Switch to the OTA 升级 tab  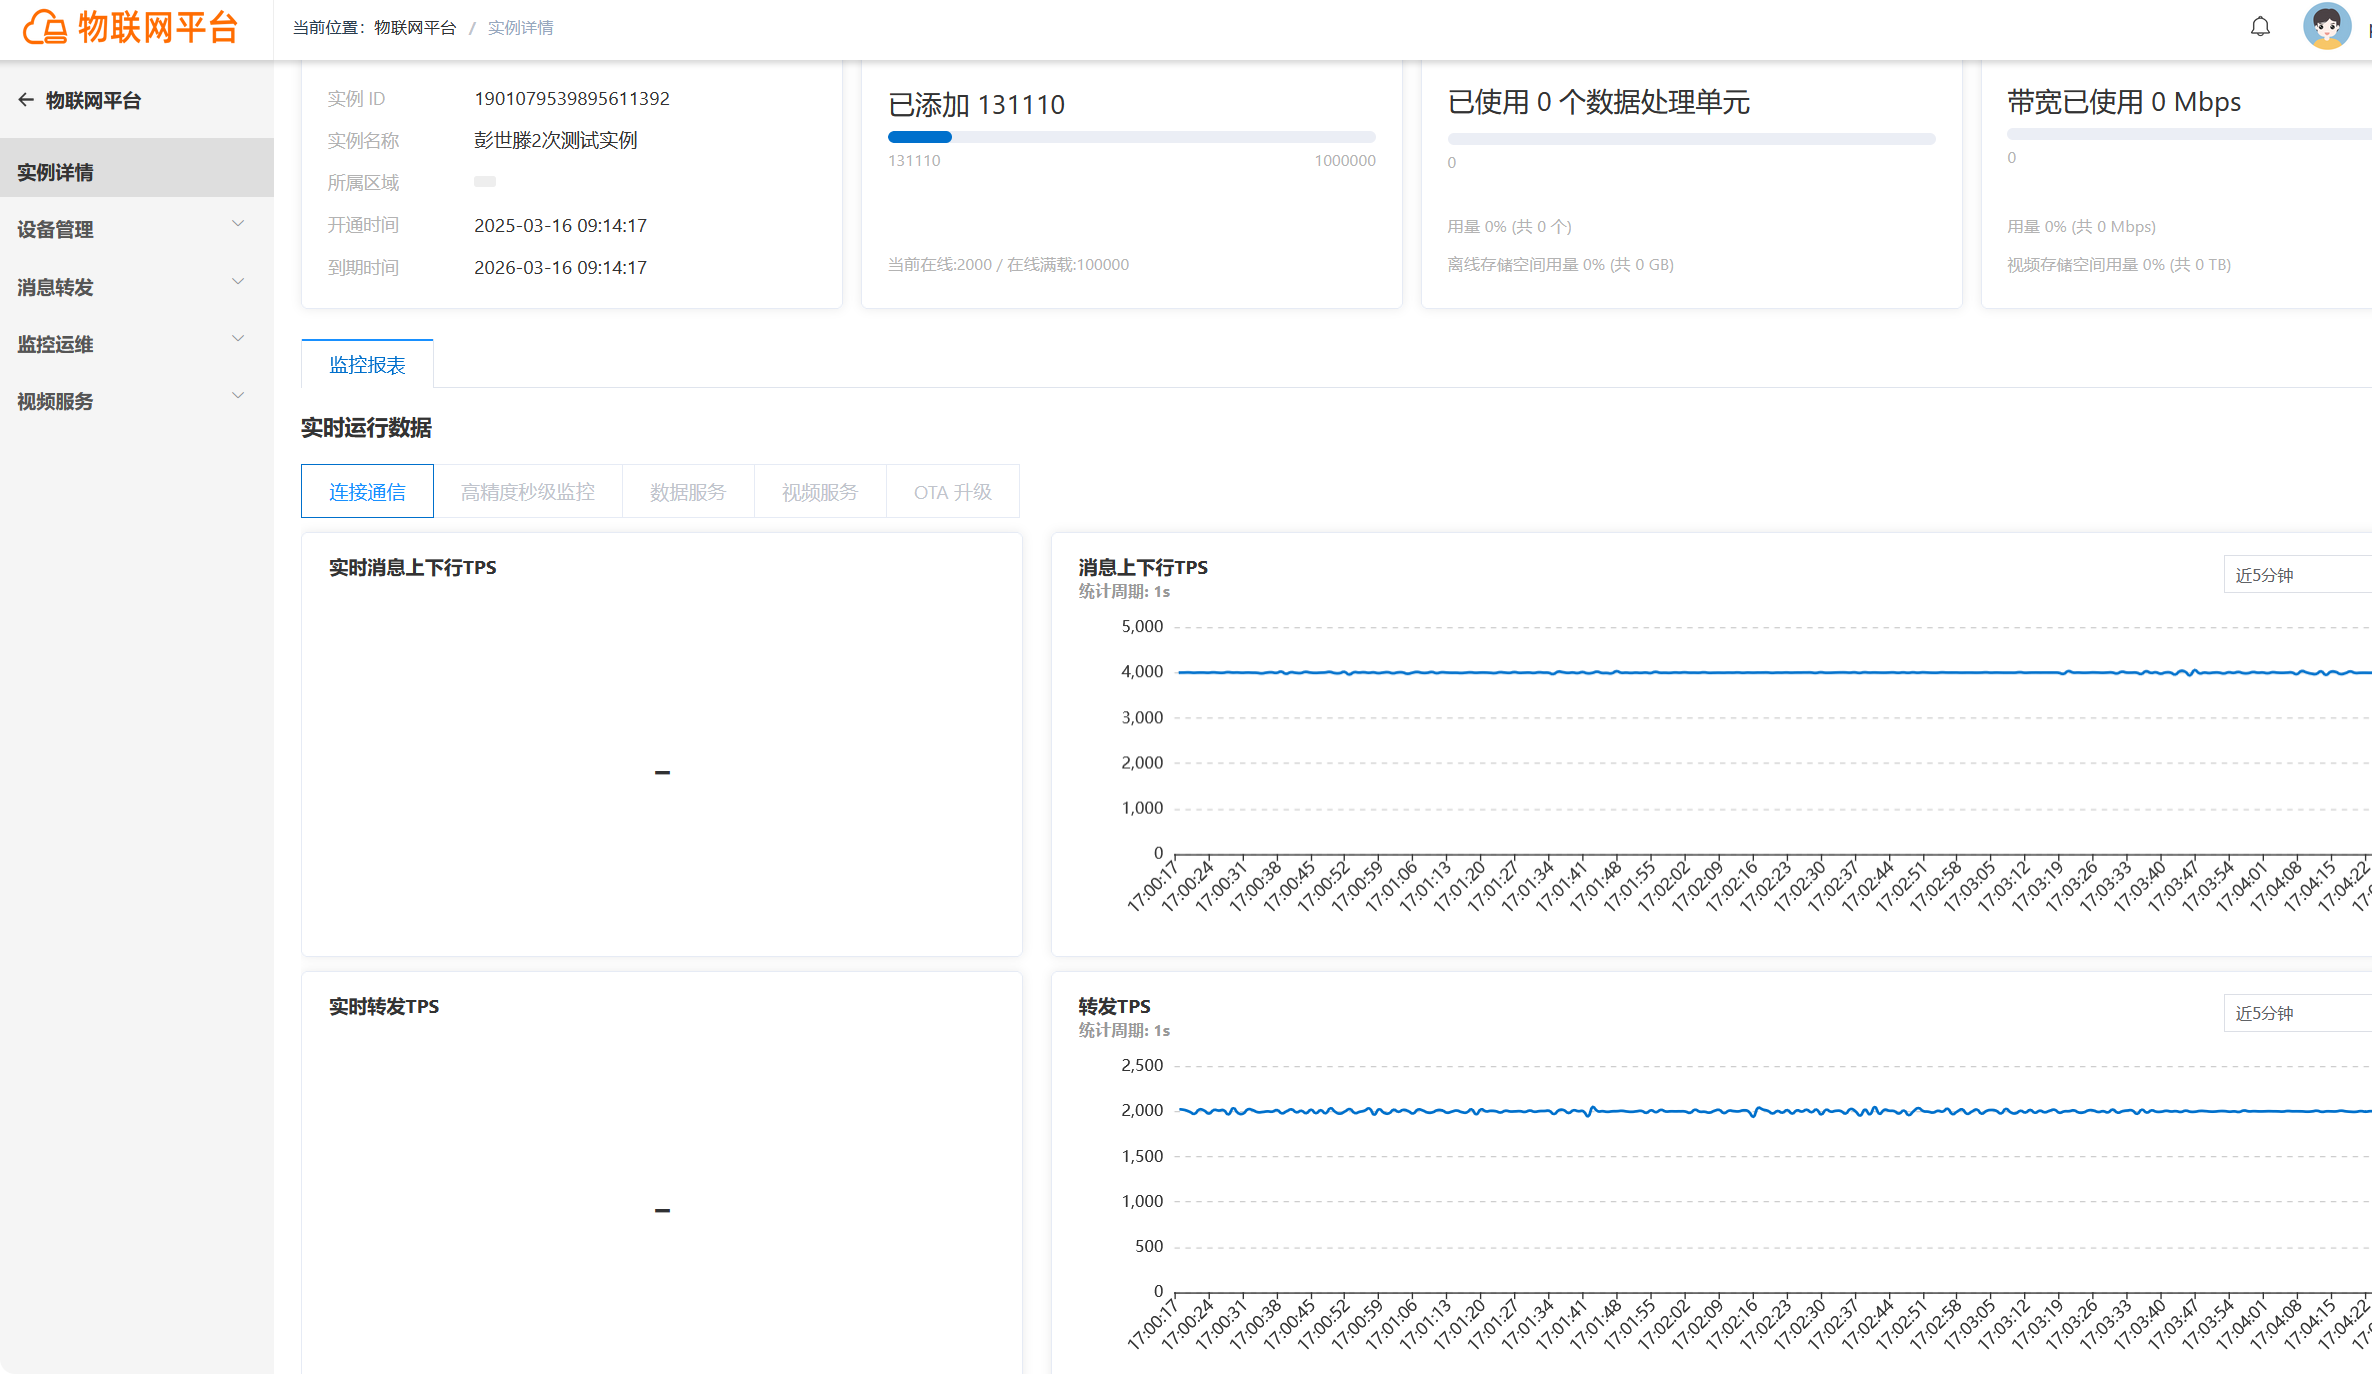[953, 491]
